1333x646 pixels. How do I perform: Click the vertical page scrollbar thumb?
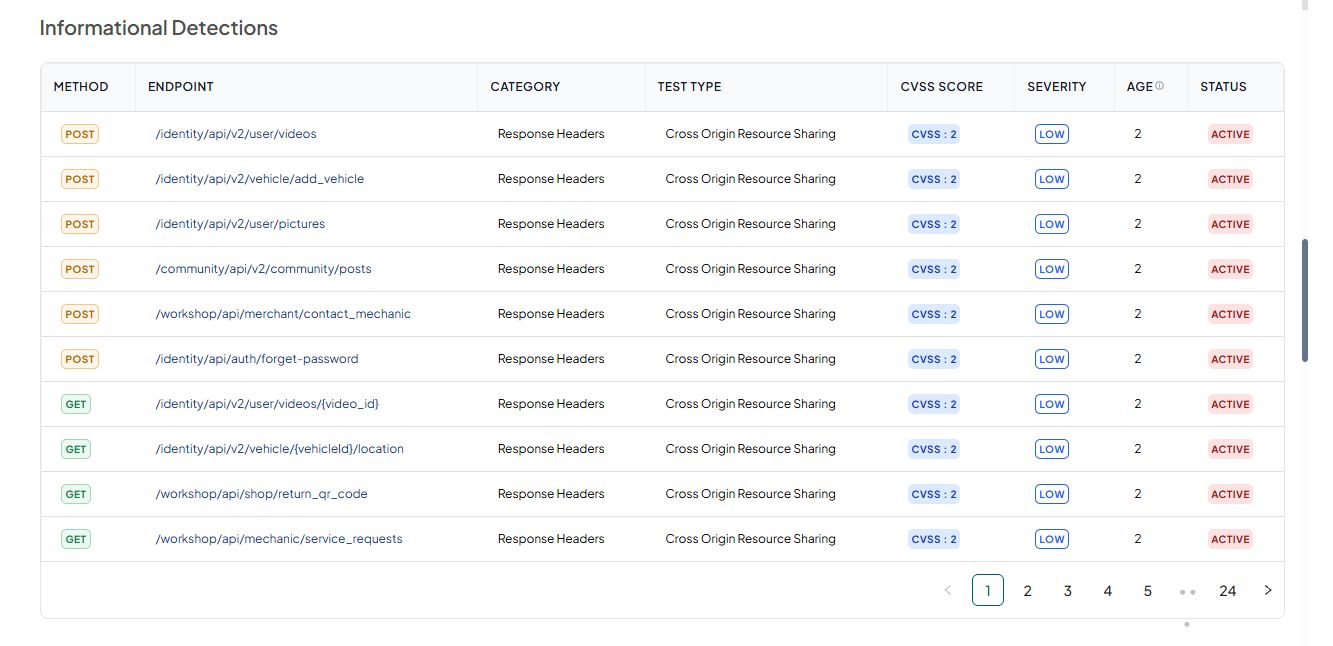[1305, 300]
